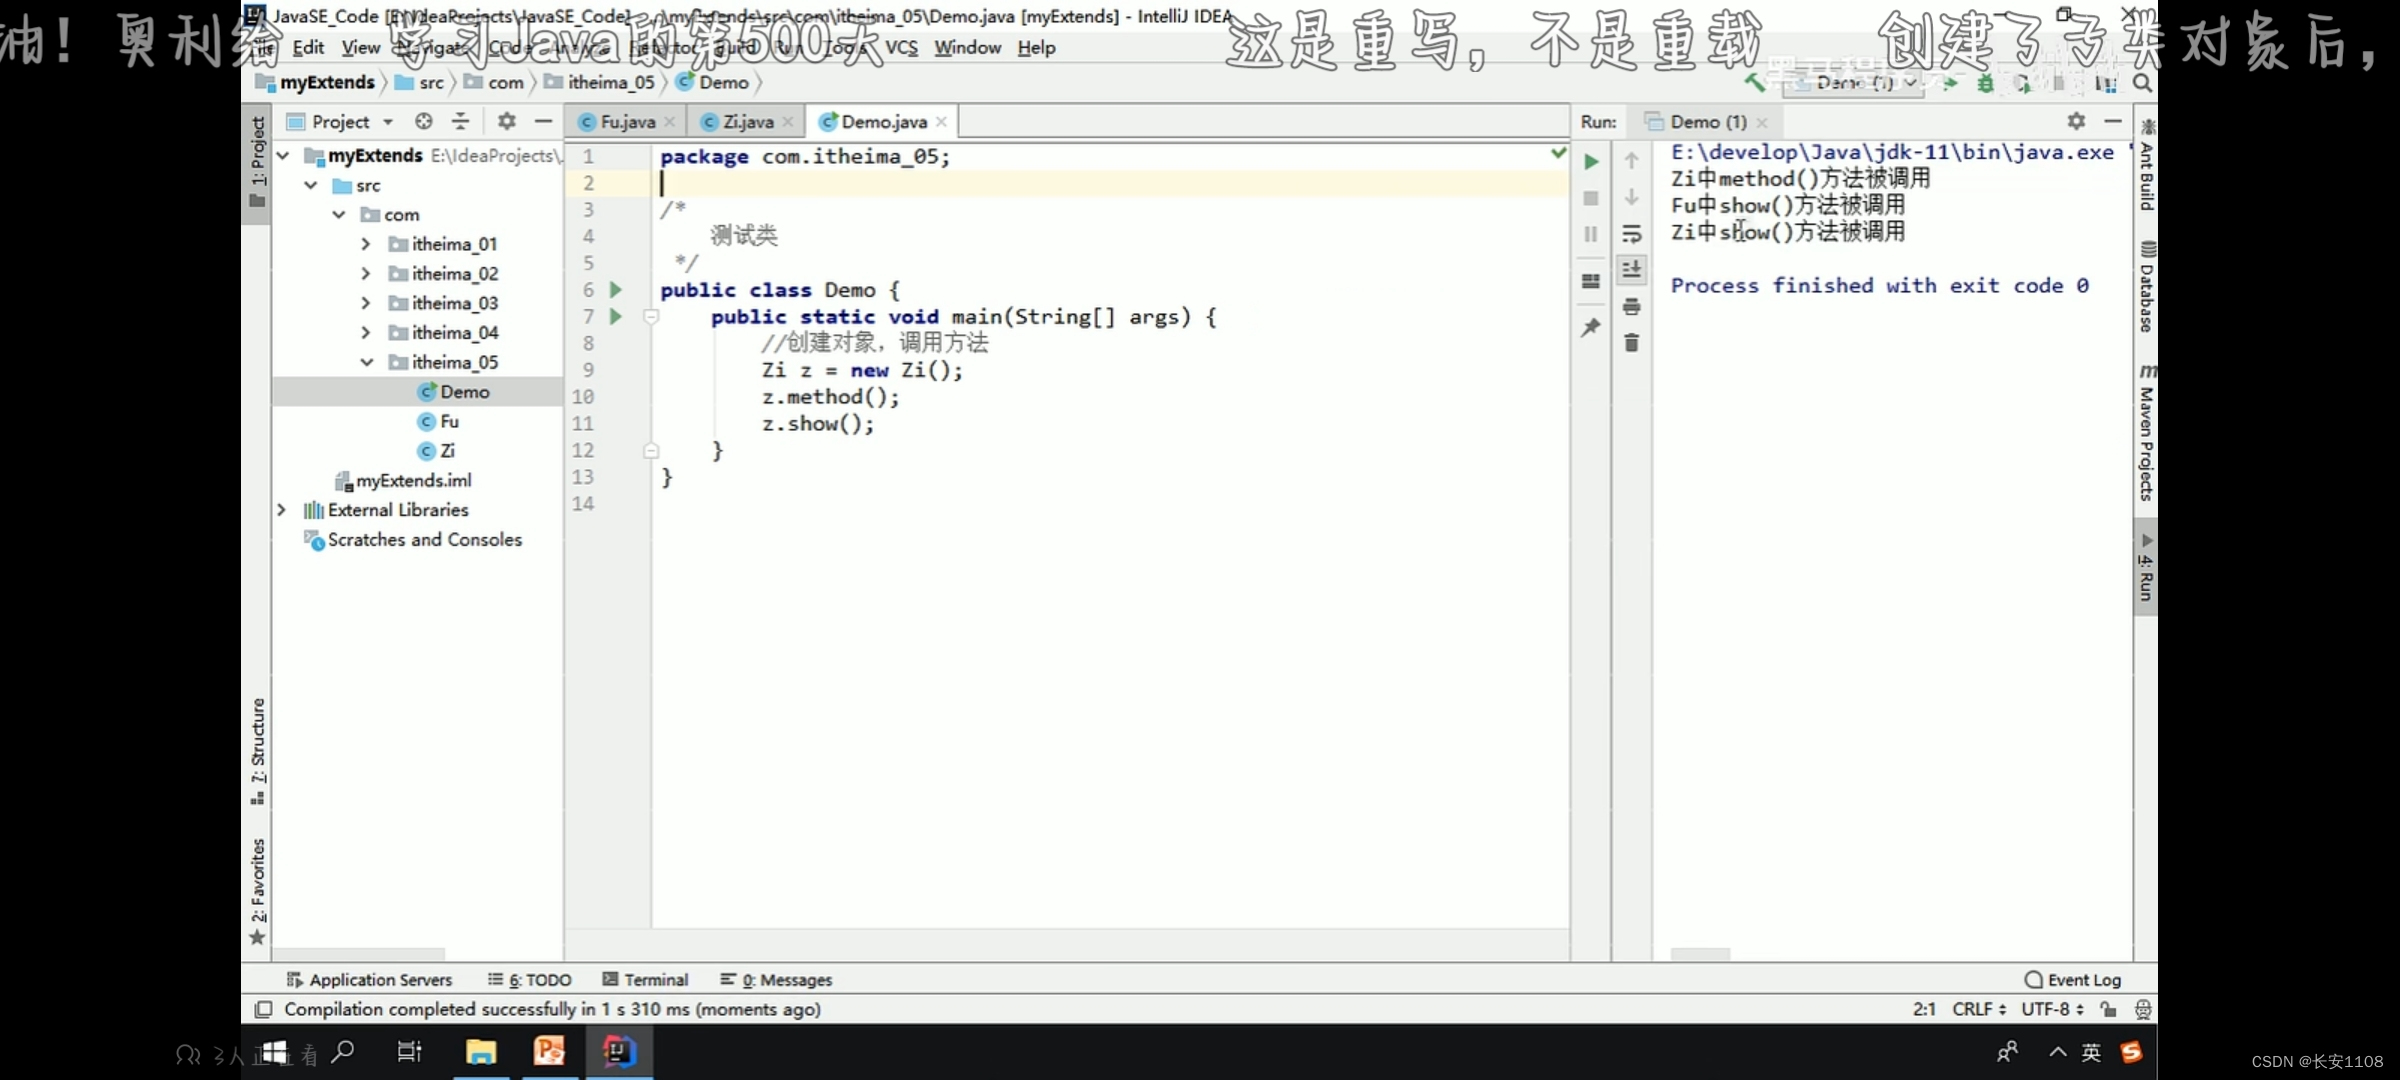The height and width of the screenshot is (1080, 2400).
Task: Click the Up the stack trace arrow
Action: click(x=1631, y=161)
